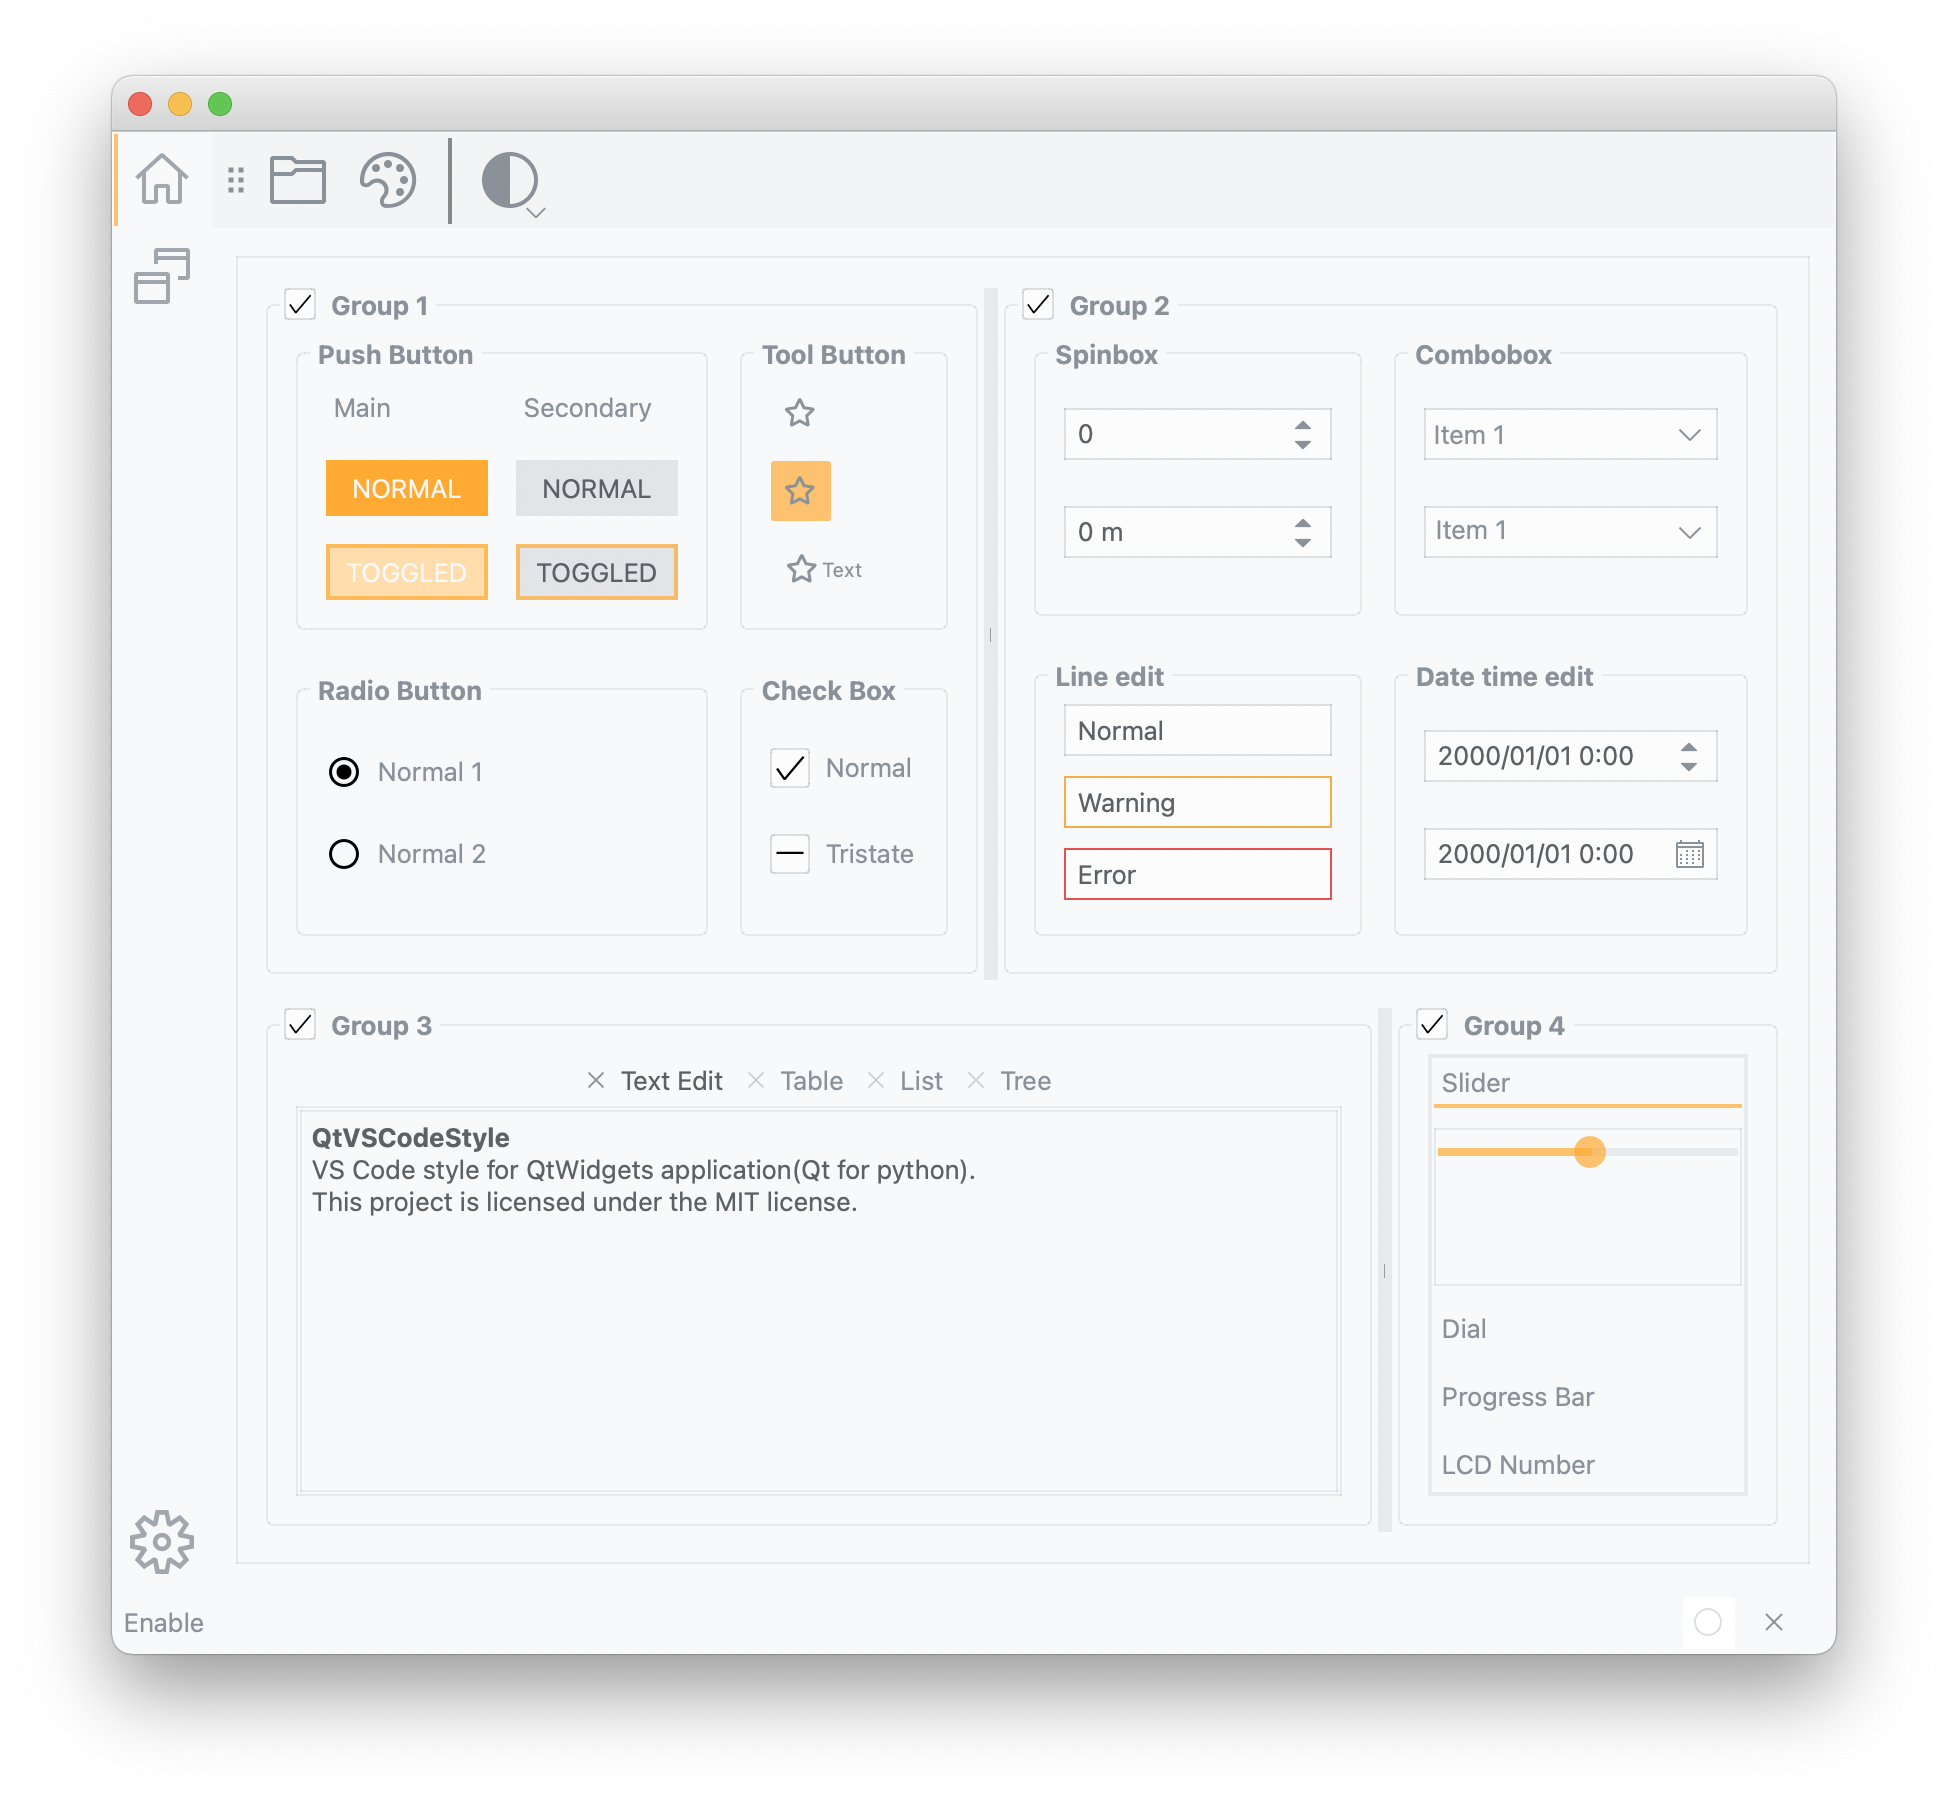Click the orange slider handle
The height and width of the screenshot is (1802, 1948).
coord(1589,1152)
